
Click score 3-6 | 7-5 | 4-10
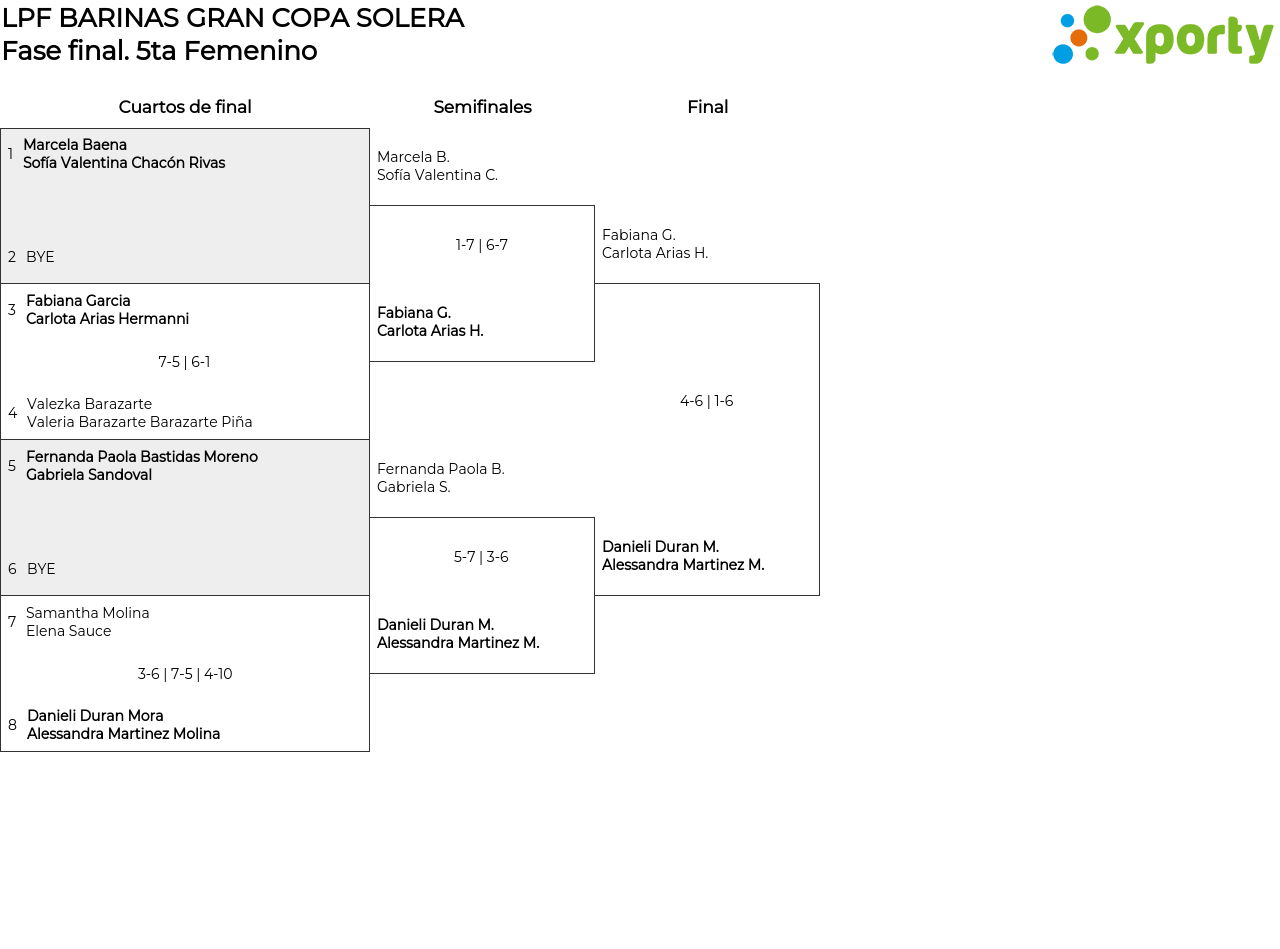[x=185, y=674]
